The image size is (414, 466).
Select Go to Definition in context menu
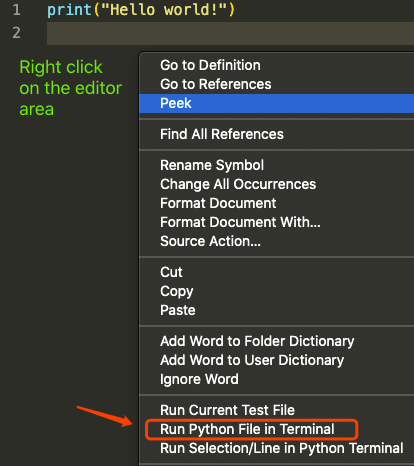coord(277,65)
